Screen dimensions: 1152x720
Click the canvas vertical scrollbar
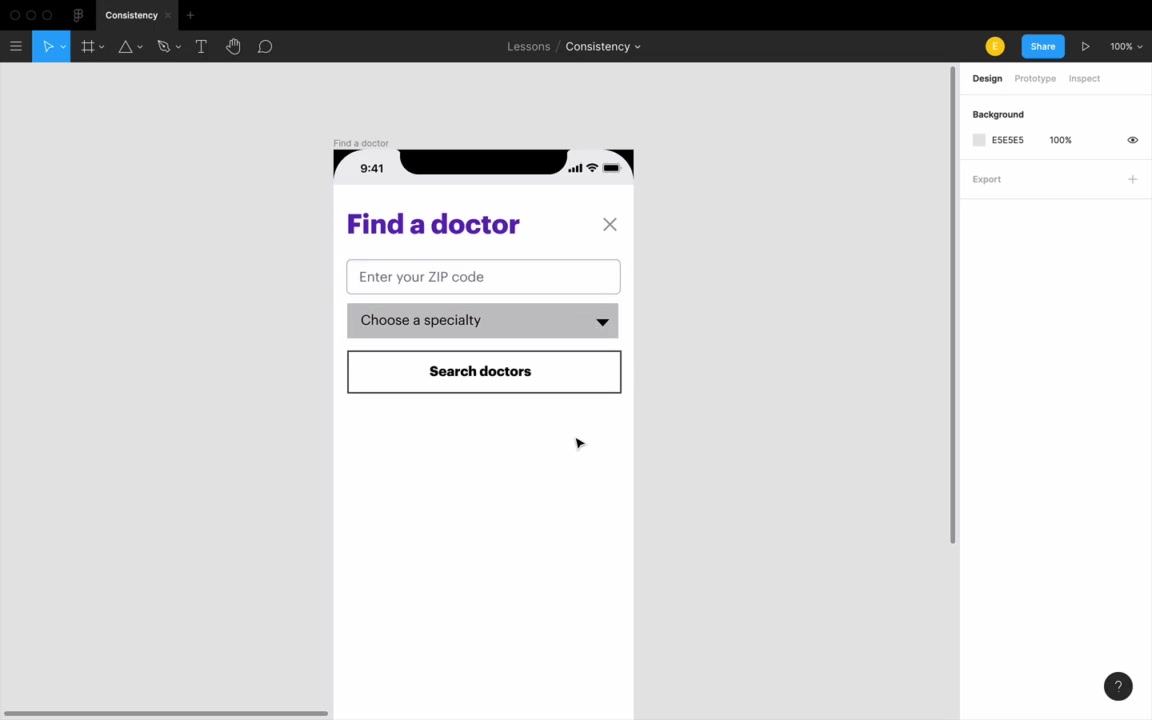click(952, 305)
